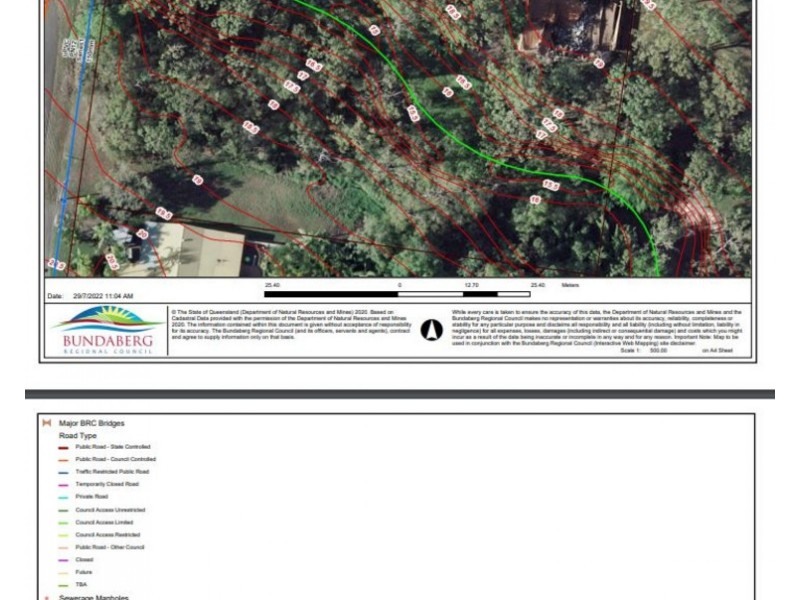The width and height of the screenshot is (800, 600).
Task: Click the State of Queensland copyright text
Action: (291, 325)
